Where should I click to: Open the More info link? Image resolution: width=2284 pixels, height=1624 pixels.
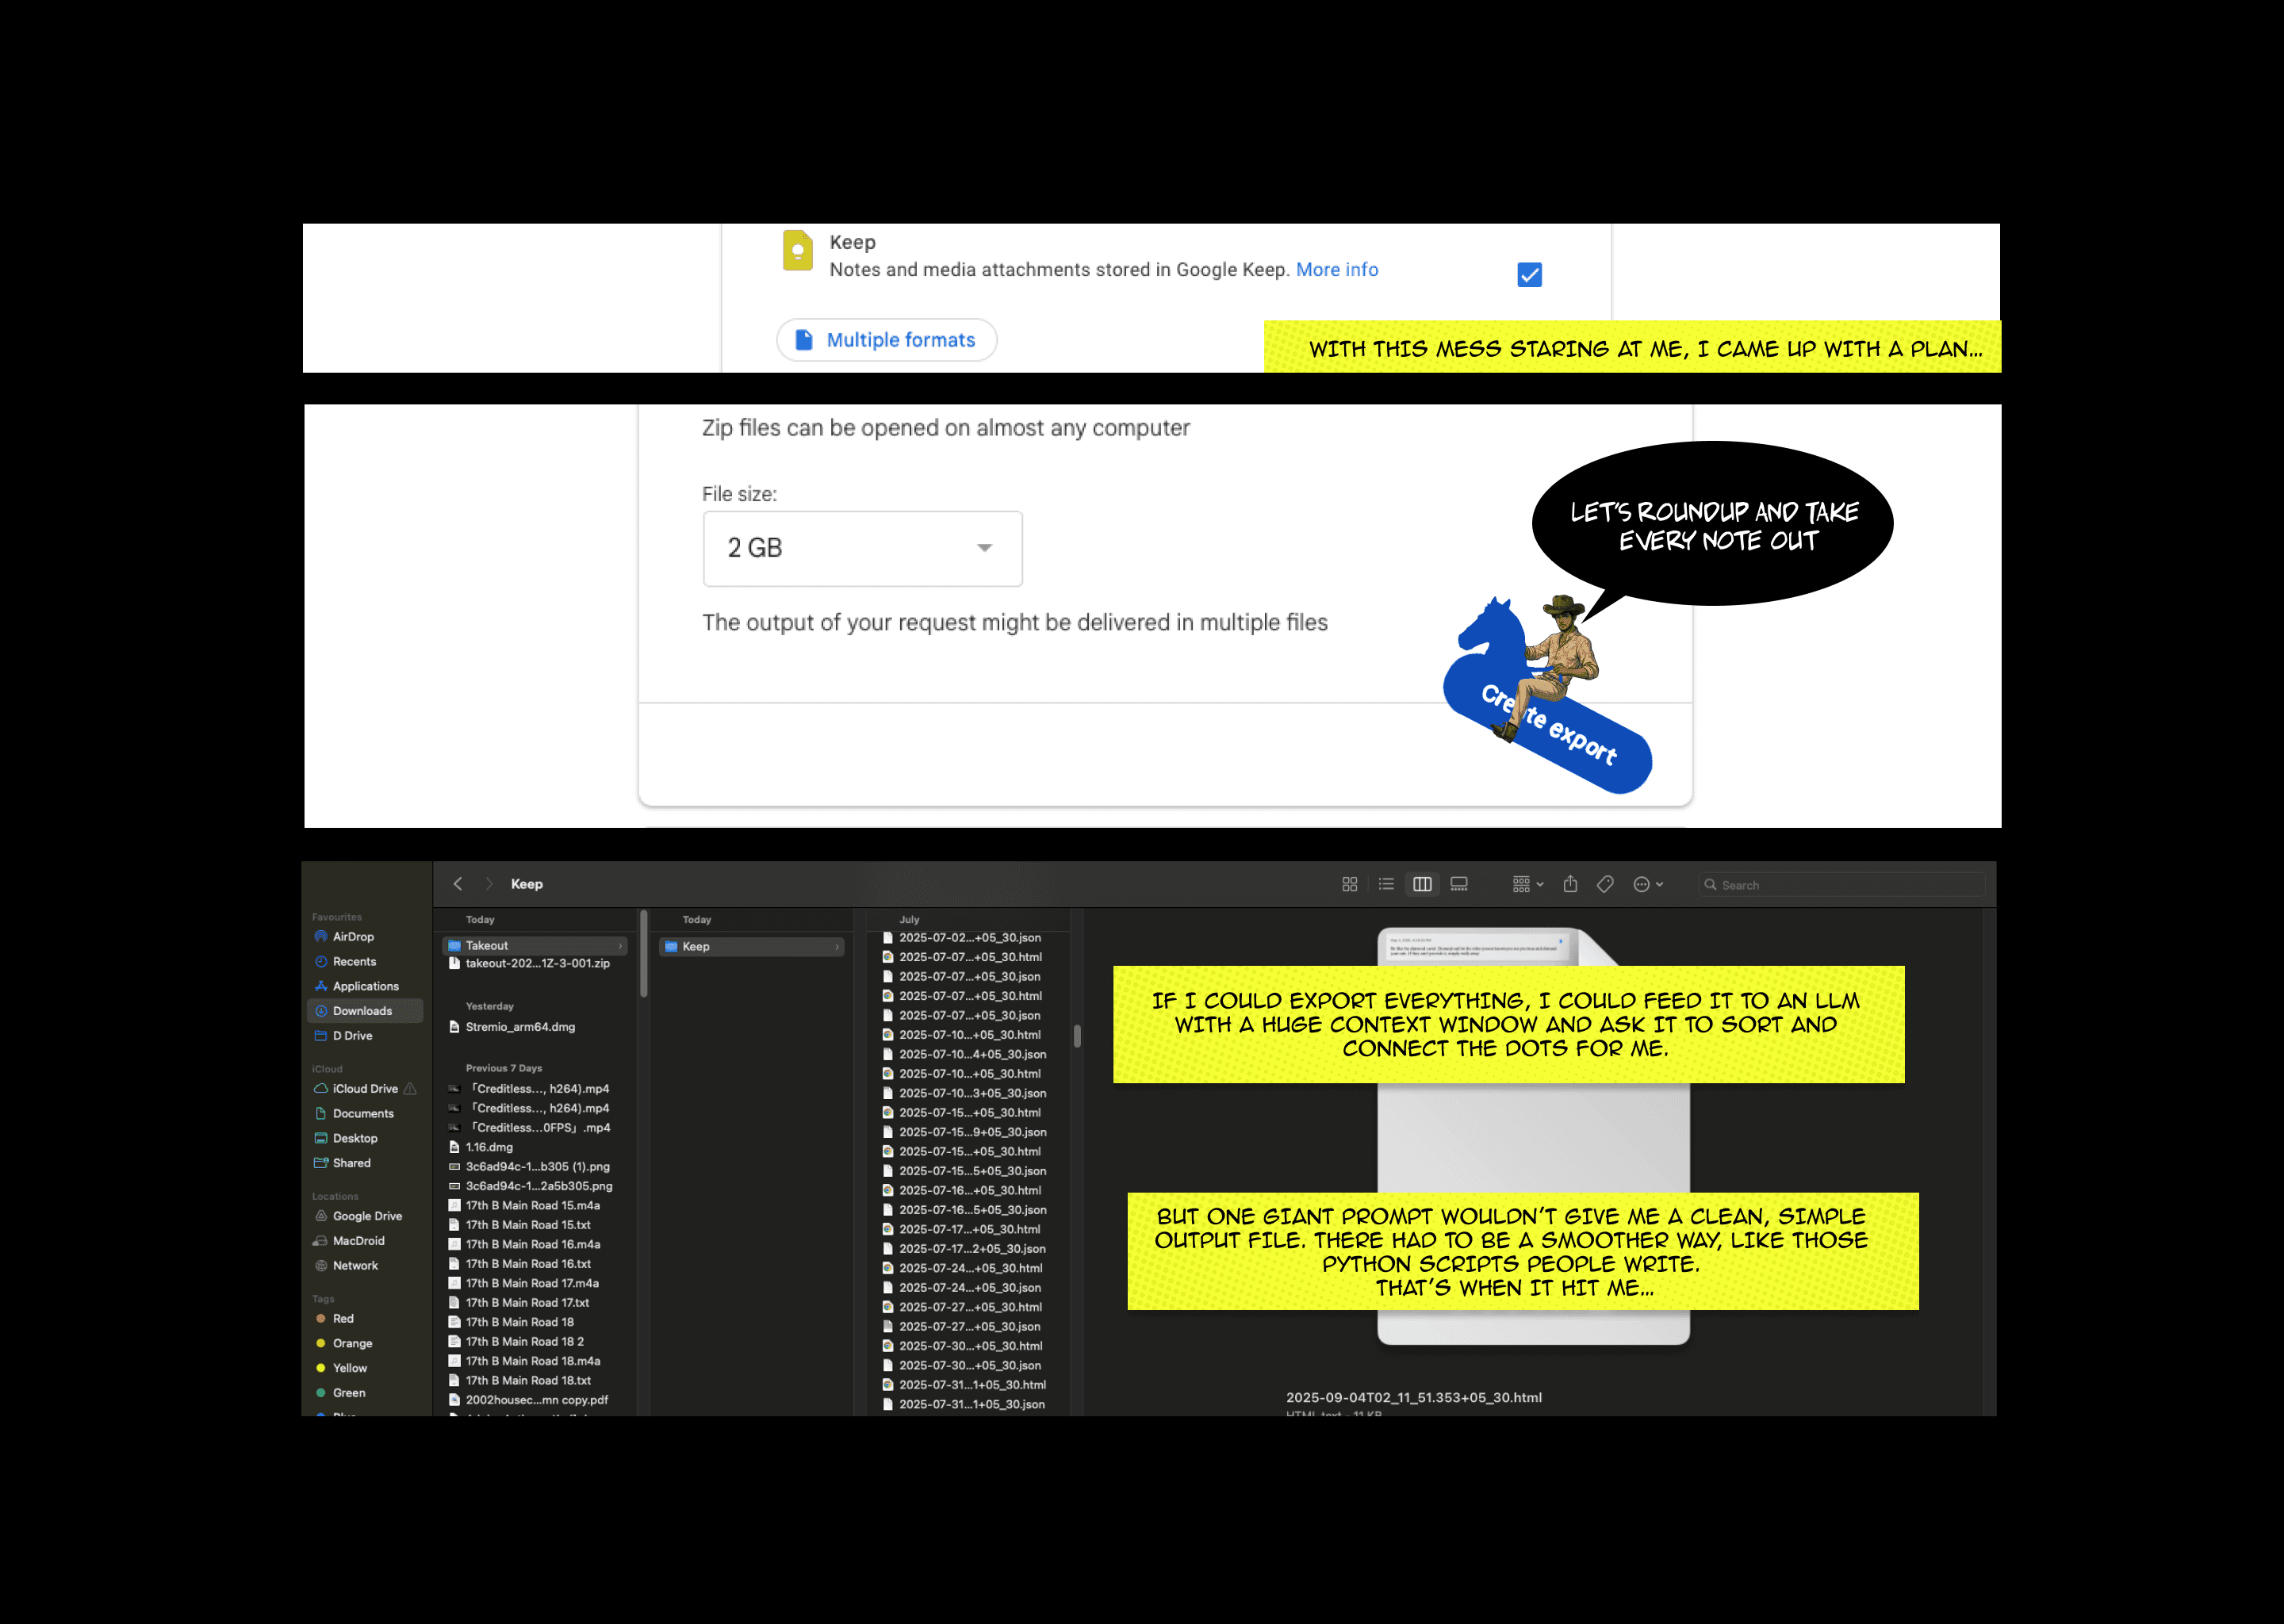(x=1336, y=269)
